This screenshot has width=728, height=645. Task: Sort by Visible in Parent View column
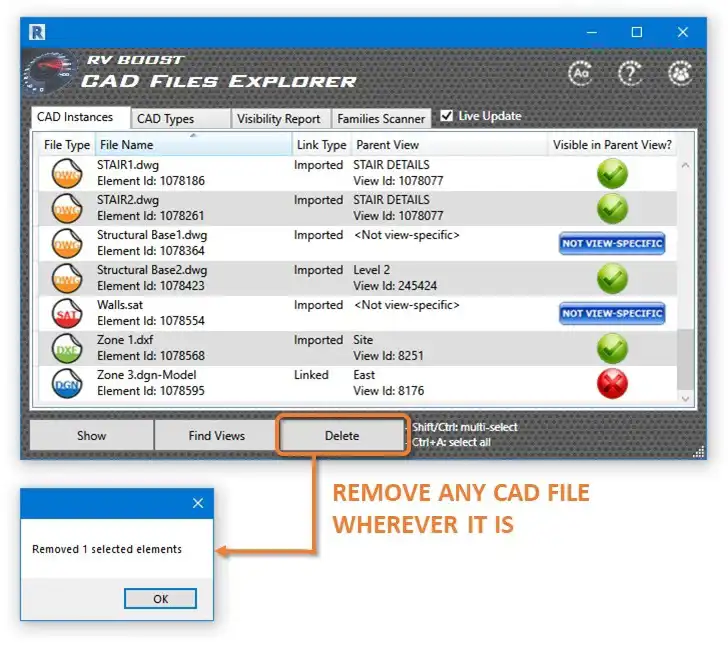tap(612, 144)
